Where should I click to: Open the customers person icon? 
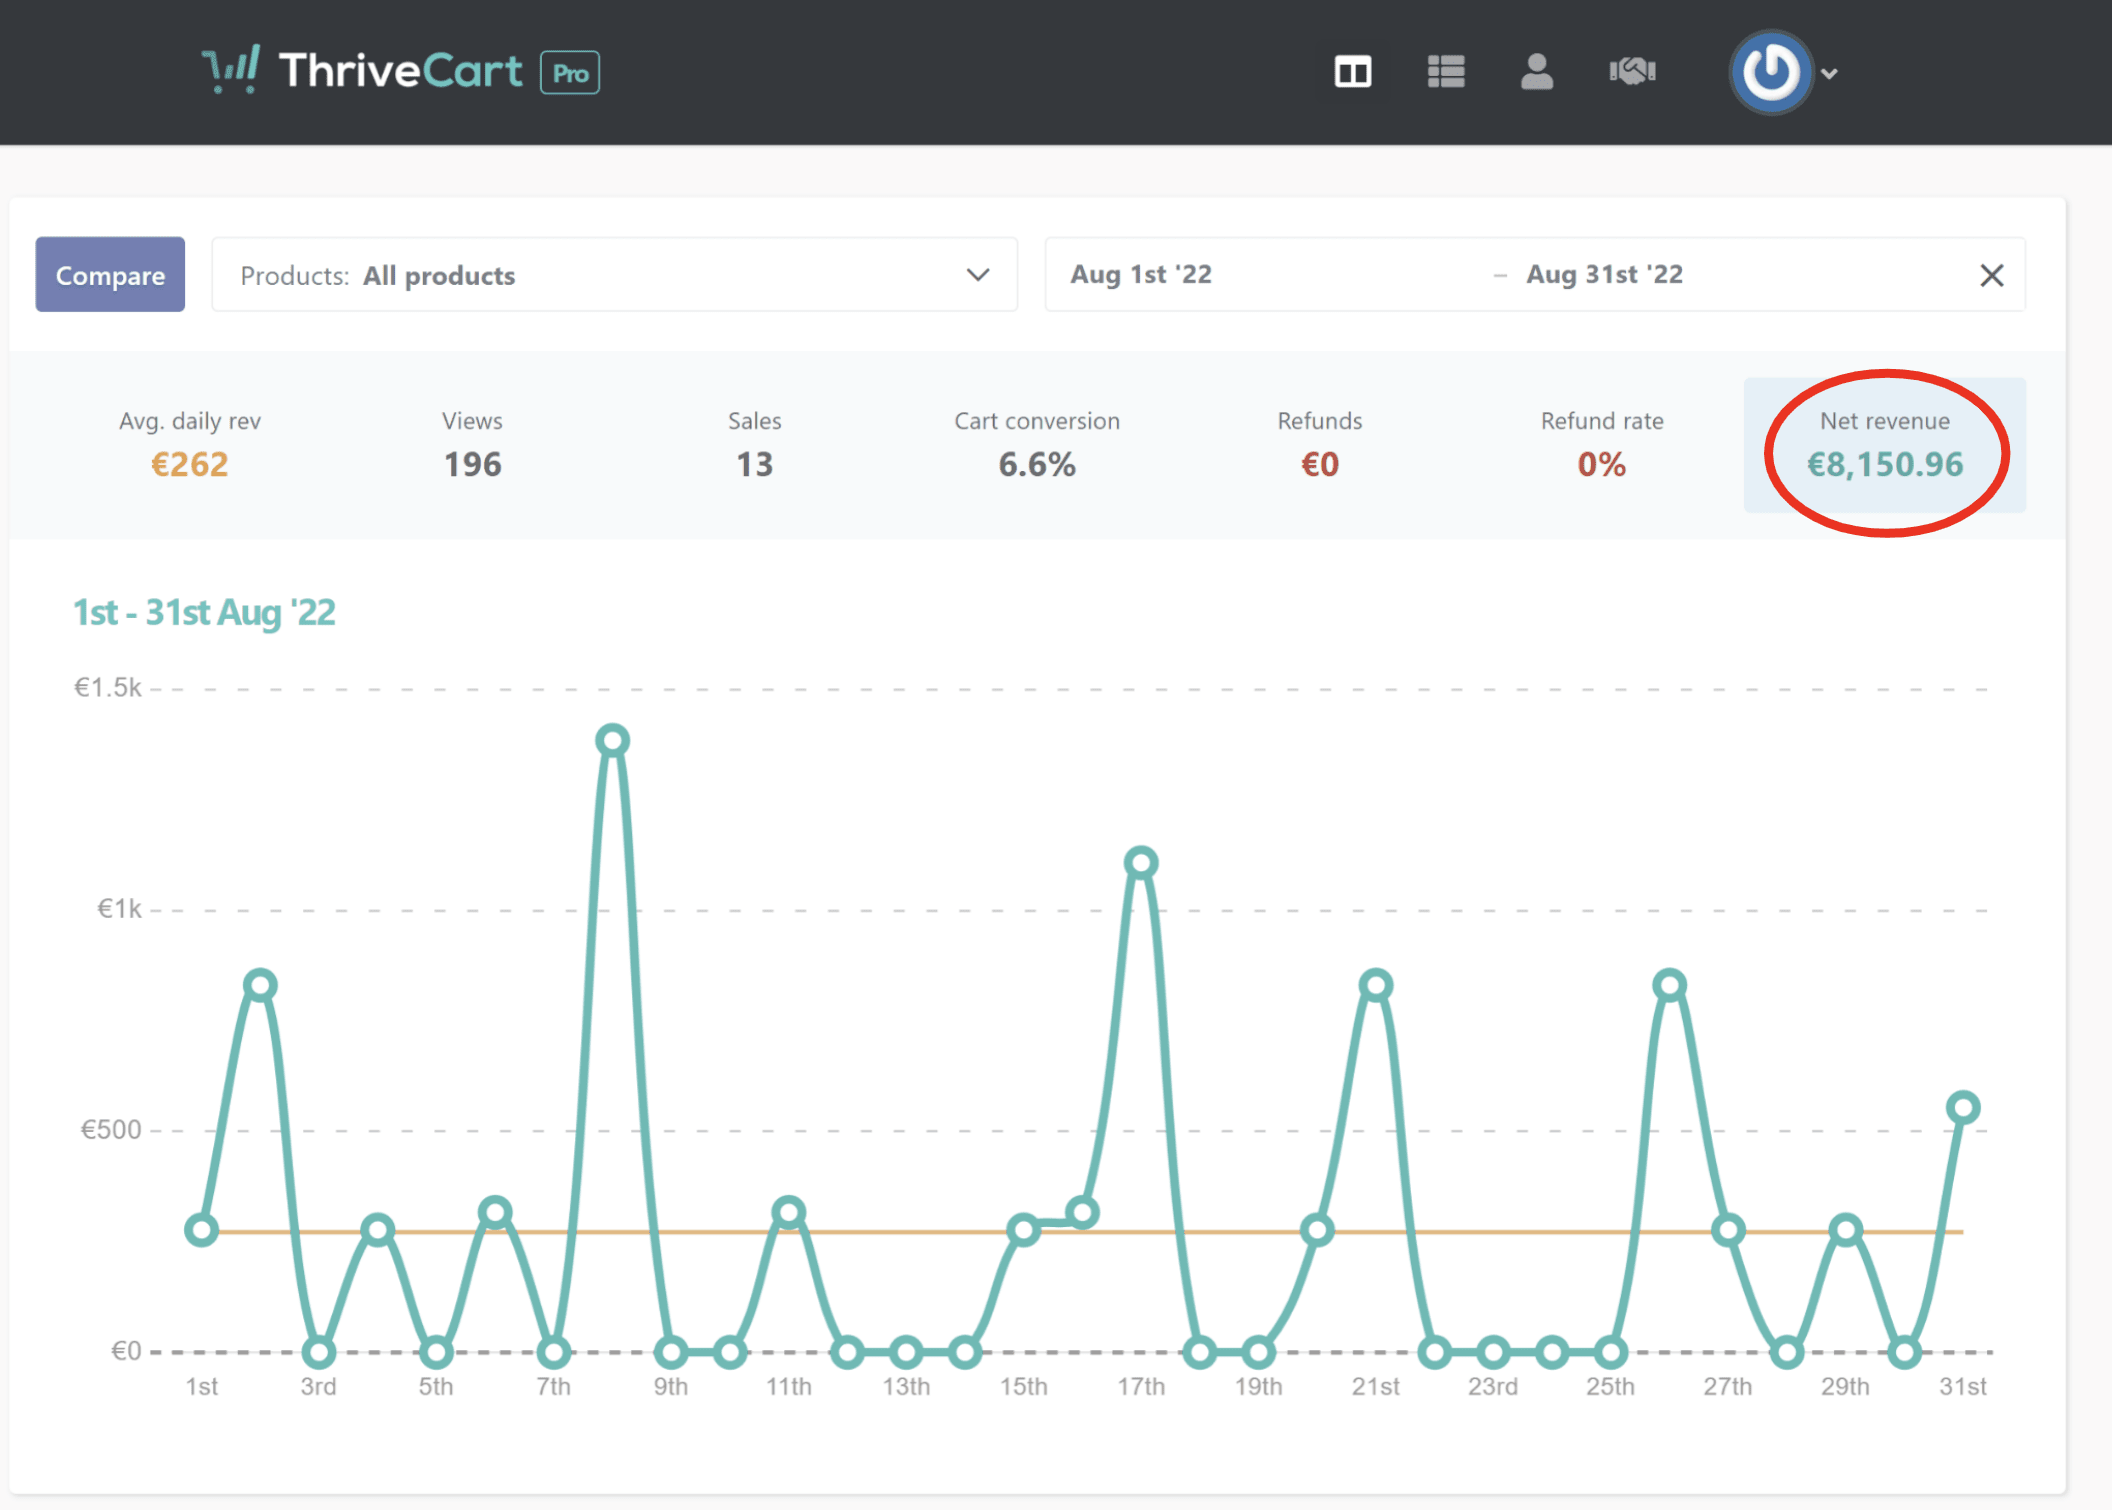[1536, 72]
